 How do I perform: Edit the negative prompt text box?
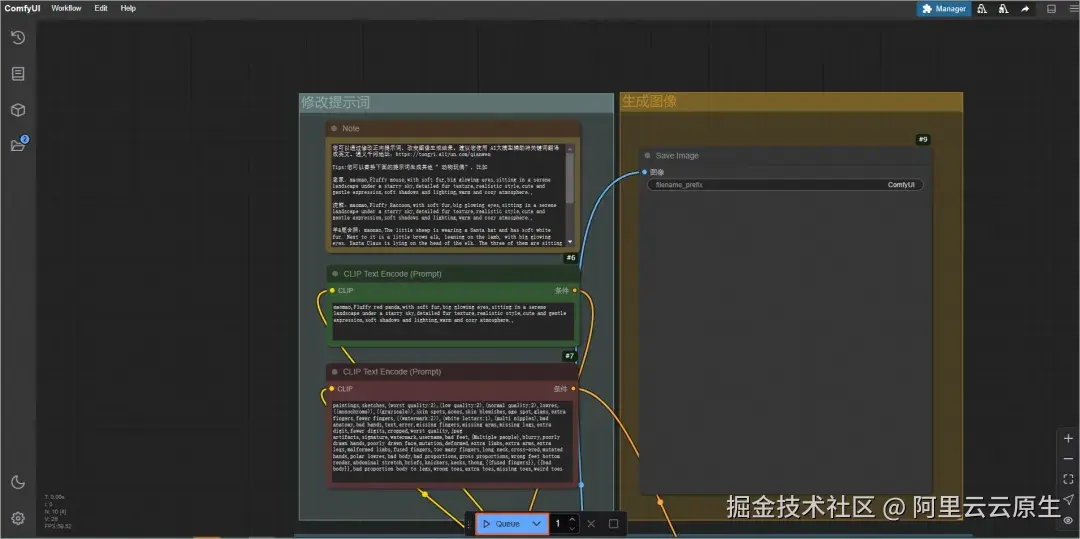pos(452,441)
